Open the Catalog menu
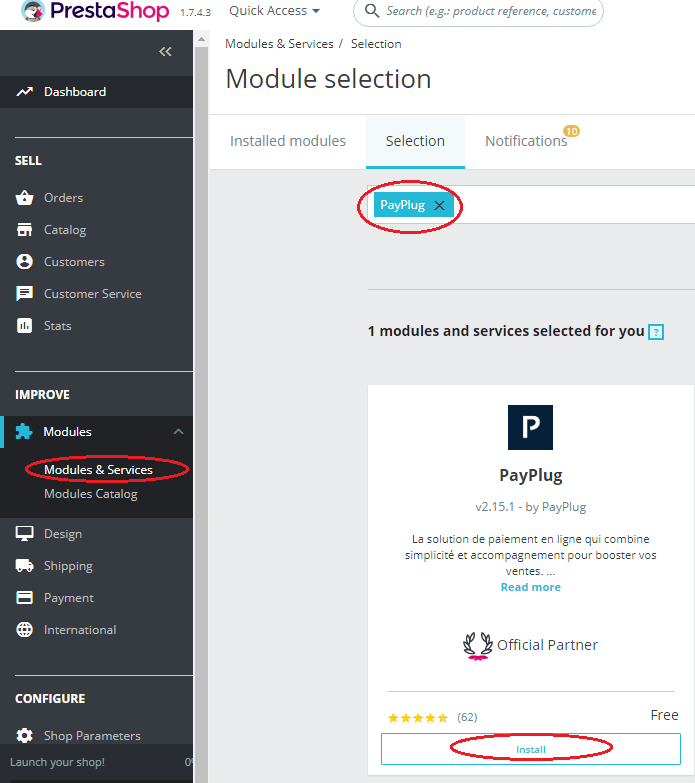Image resolution: width=695 pixels, height=783 pixels. coord(65,230)
